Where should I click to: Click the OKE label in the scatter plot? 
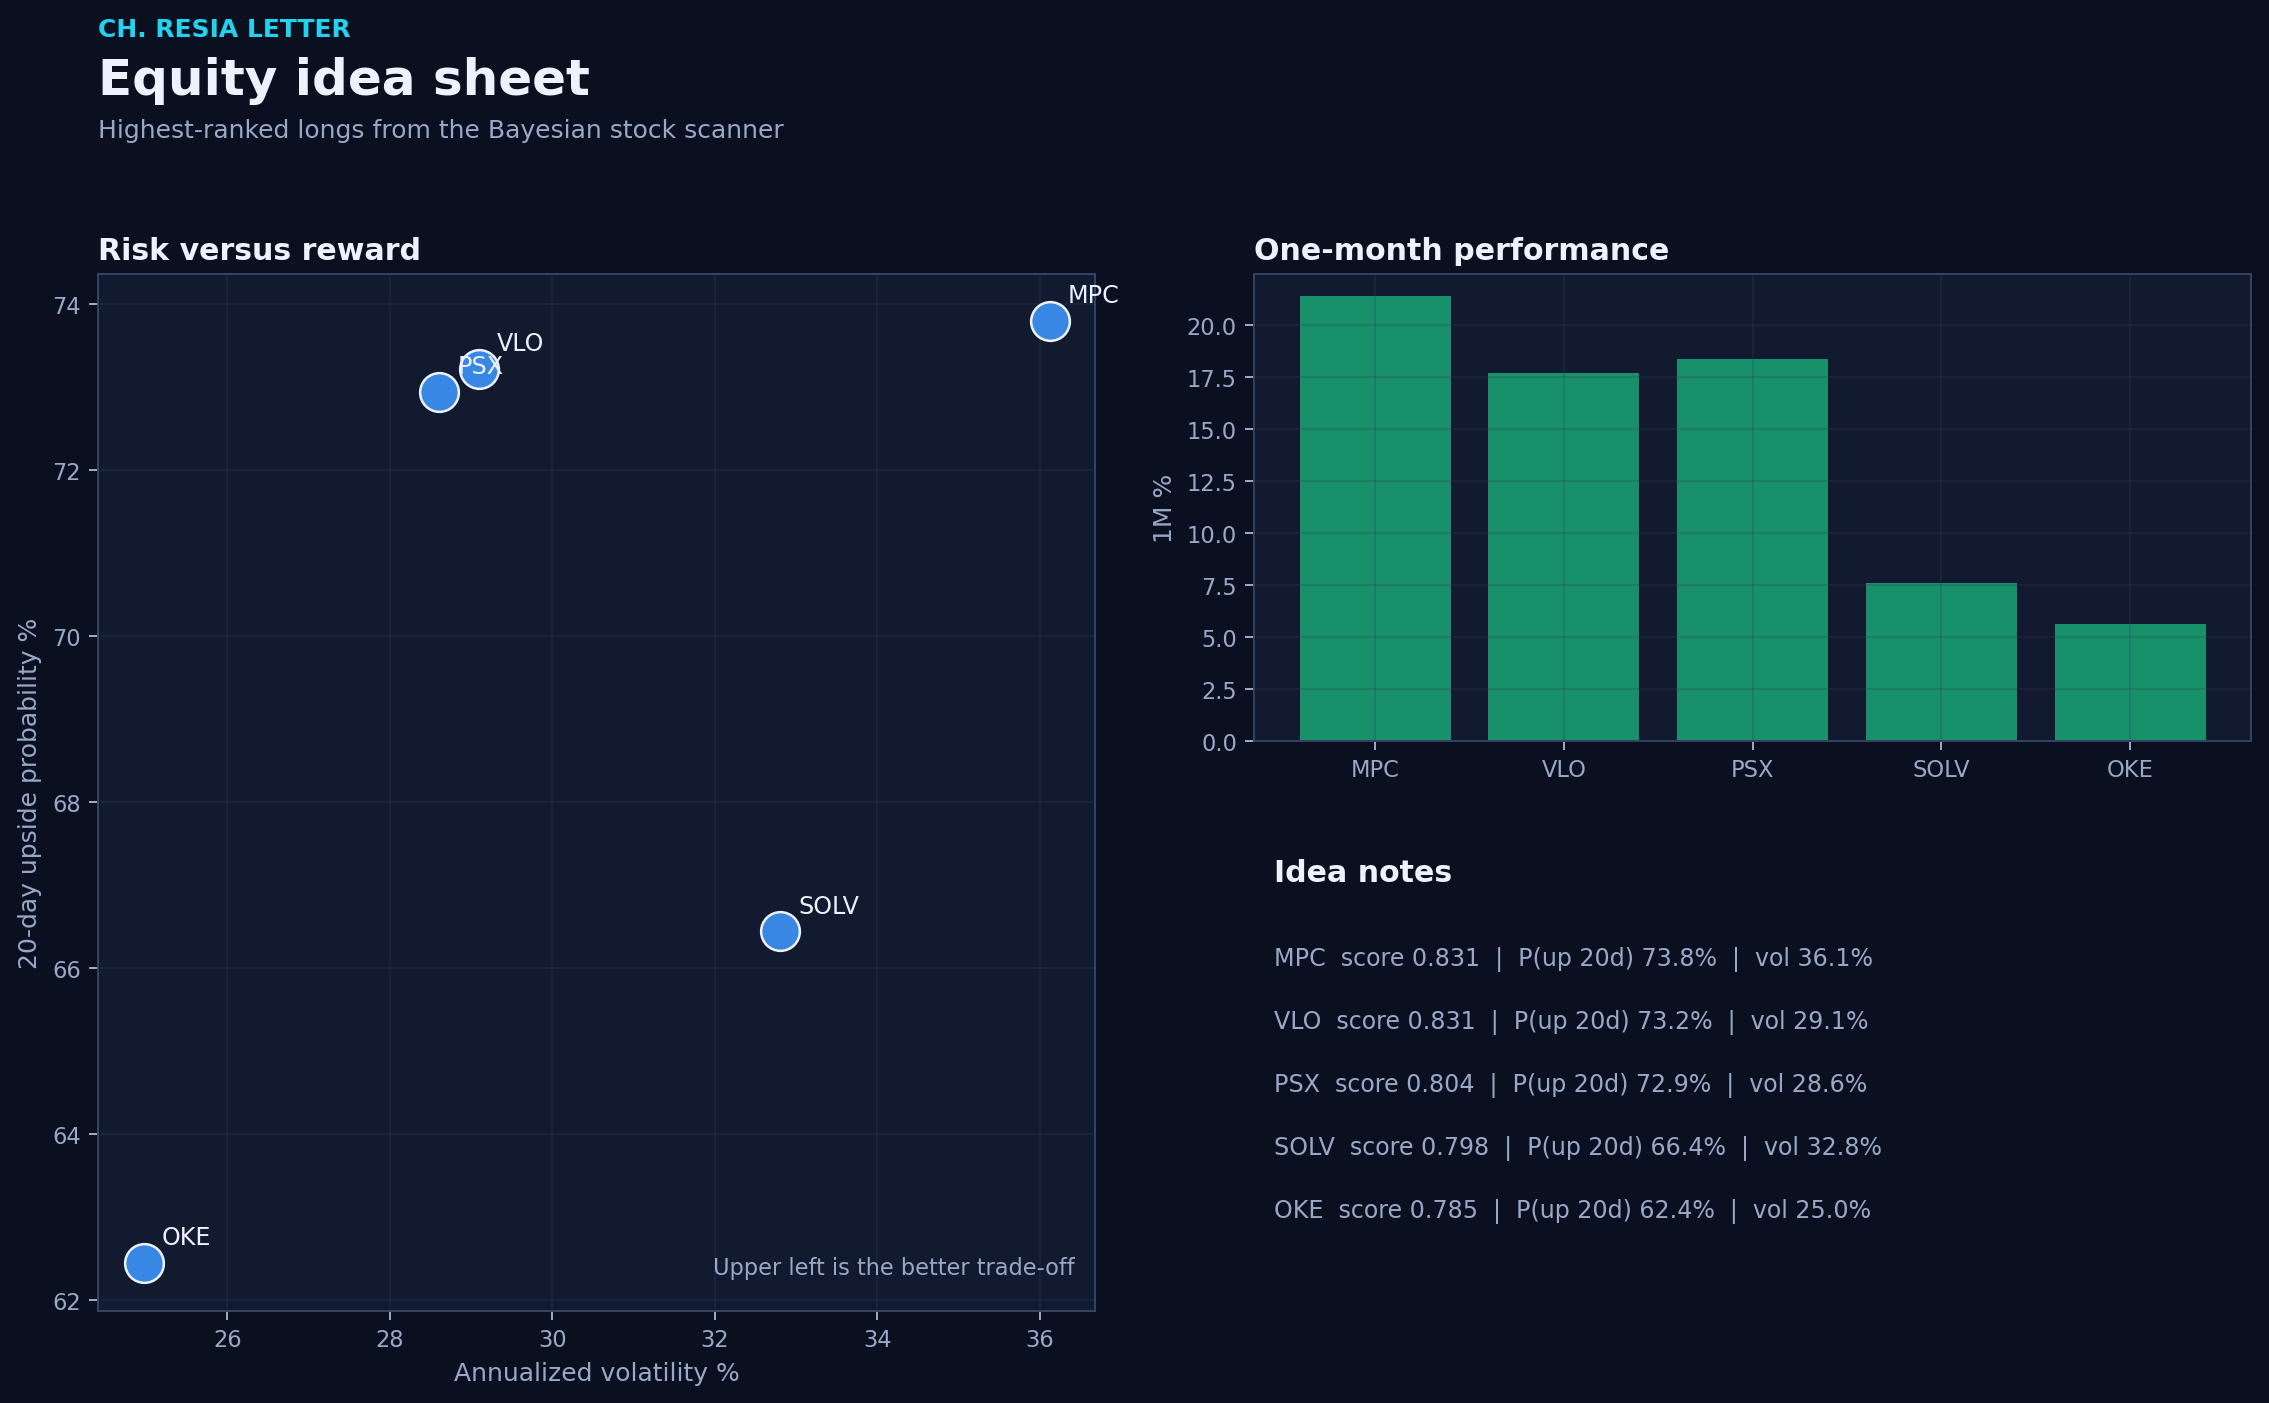point(186,1237)
